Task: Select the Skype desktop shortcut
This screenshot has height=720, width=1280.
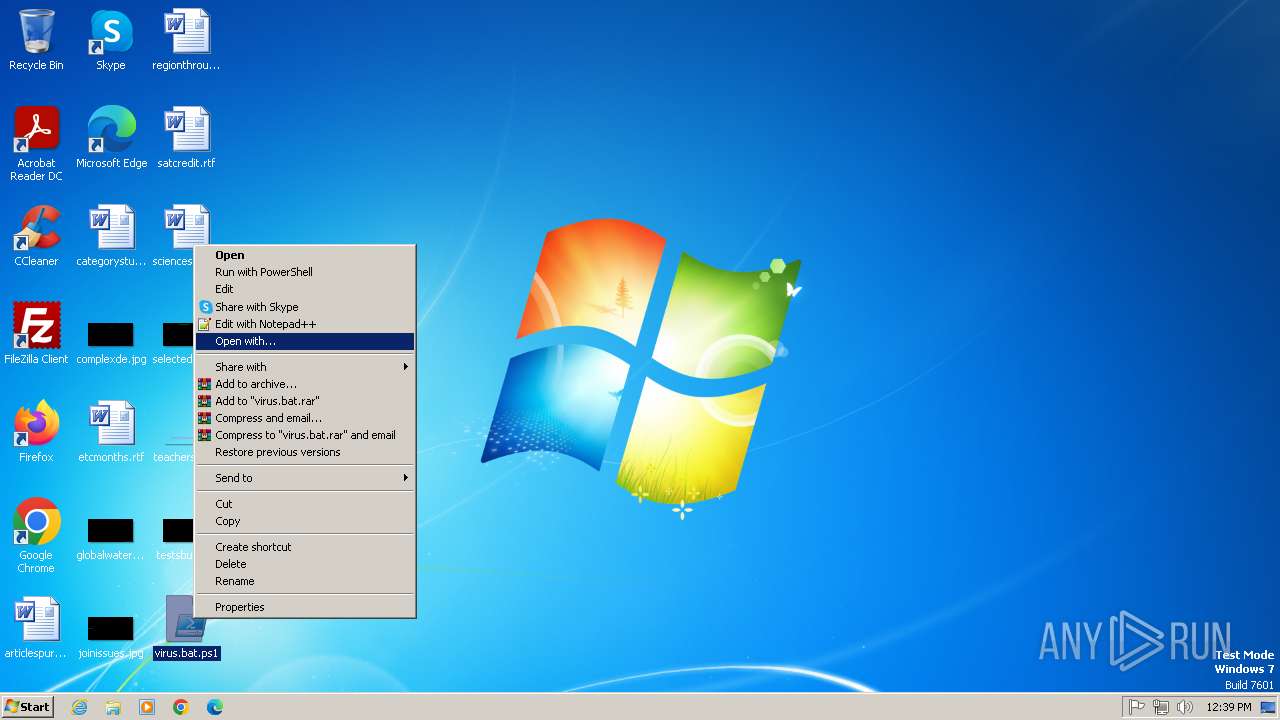Action: pyautogui.click(x=111, y=40)
